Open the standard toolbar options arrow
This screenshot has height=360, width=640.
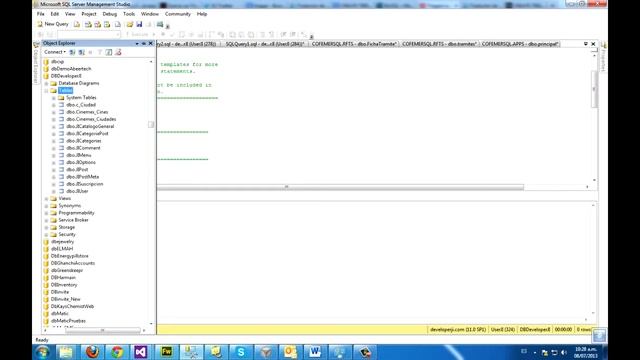(168, 27)
